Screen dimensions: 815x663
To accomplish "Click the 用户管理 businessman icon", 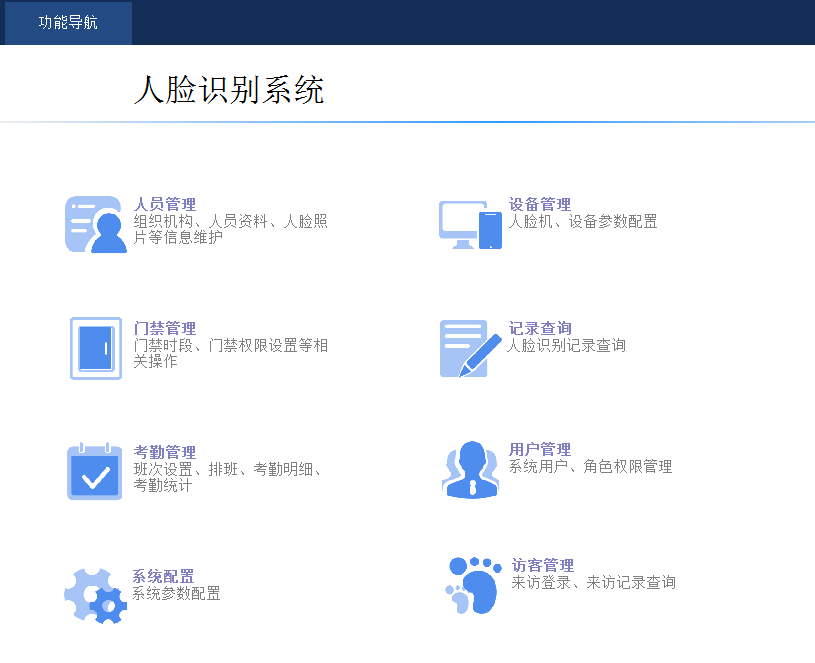I will 470,469.
